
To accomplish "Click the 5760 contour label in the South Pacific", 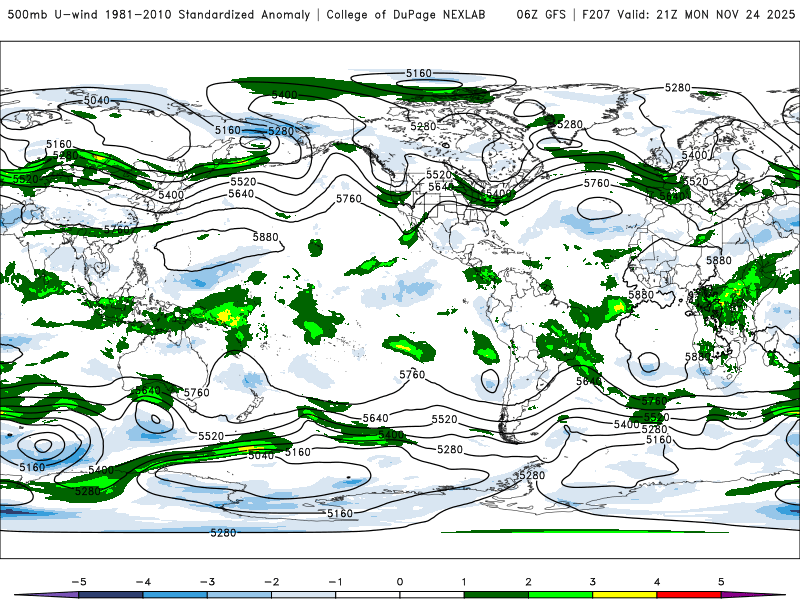I will pyautogui.click(x=412, y=375).
